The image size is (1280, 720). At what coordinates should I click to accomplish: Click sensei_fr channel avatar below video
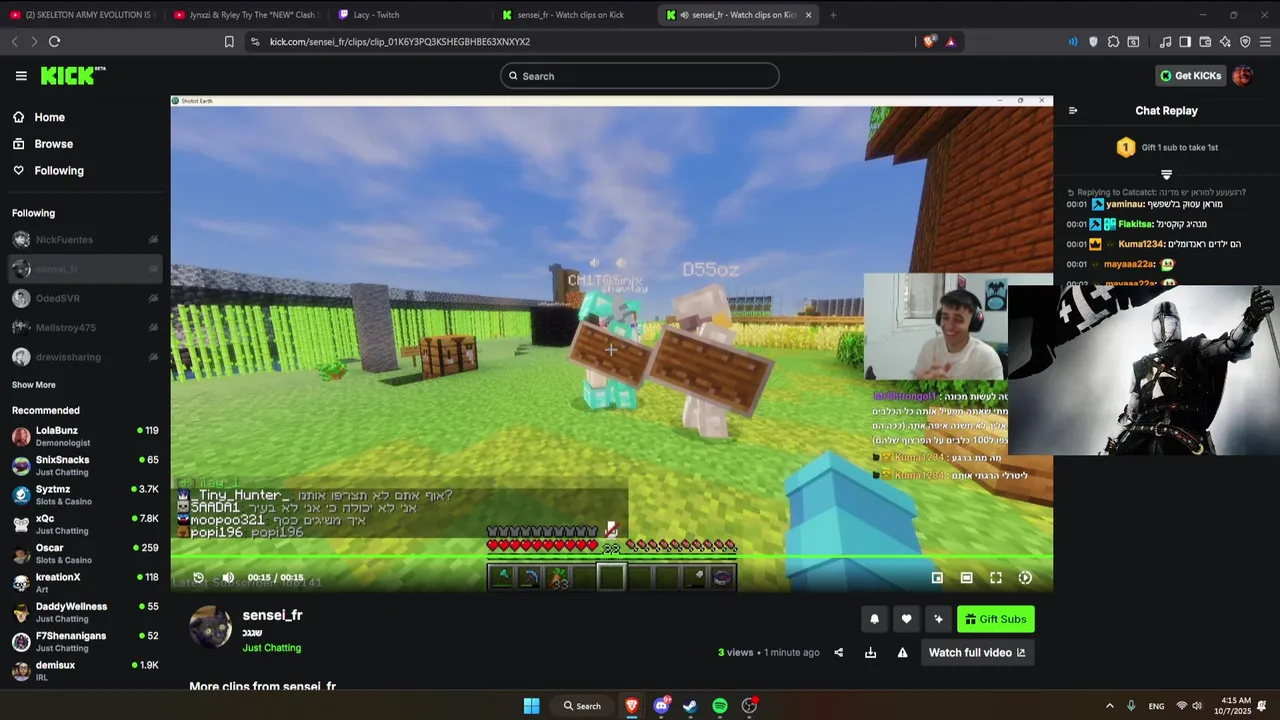click(211, 627)
